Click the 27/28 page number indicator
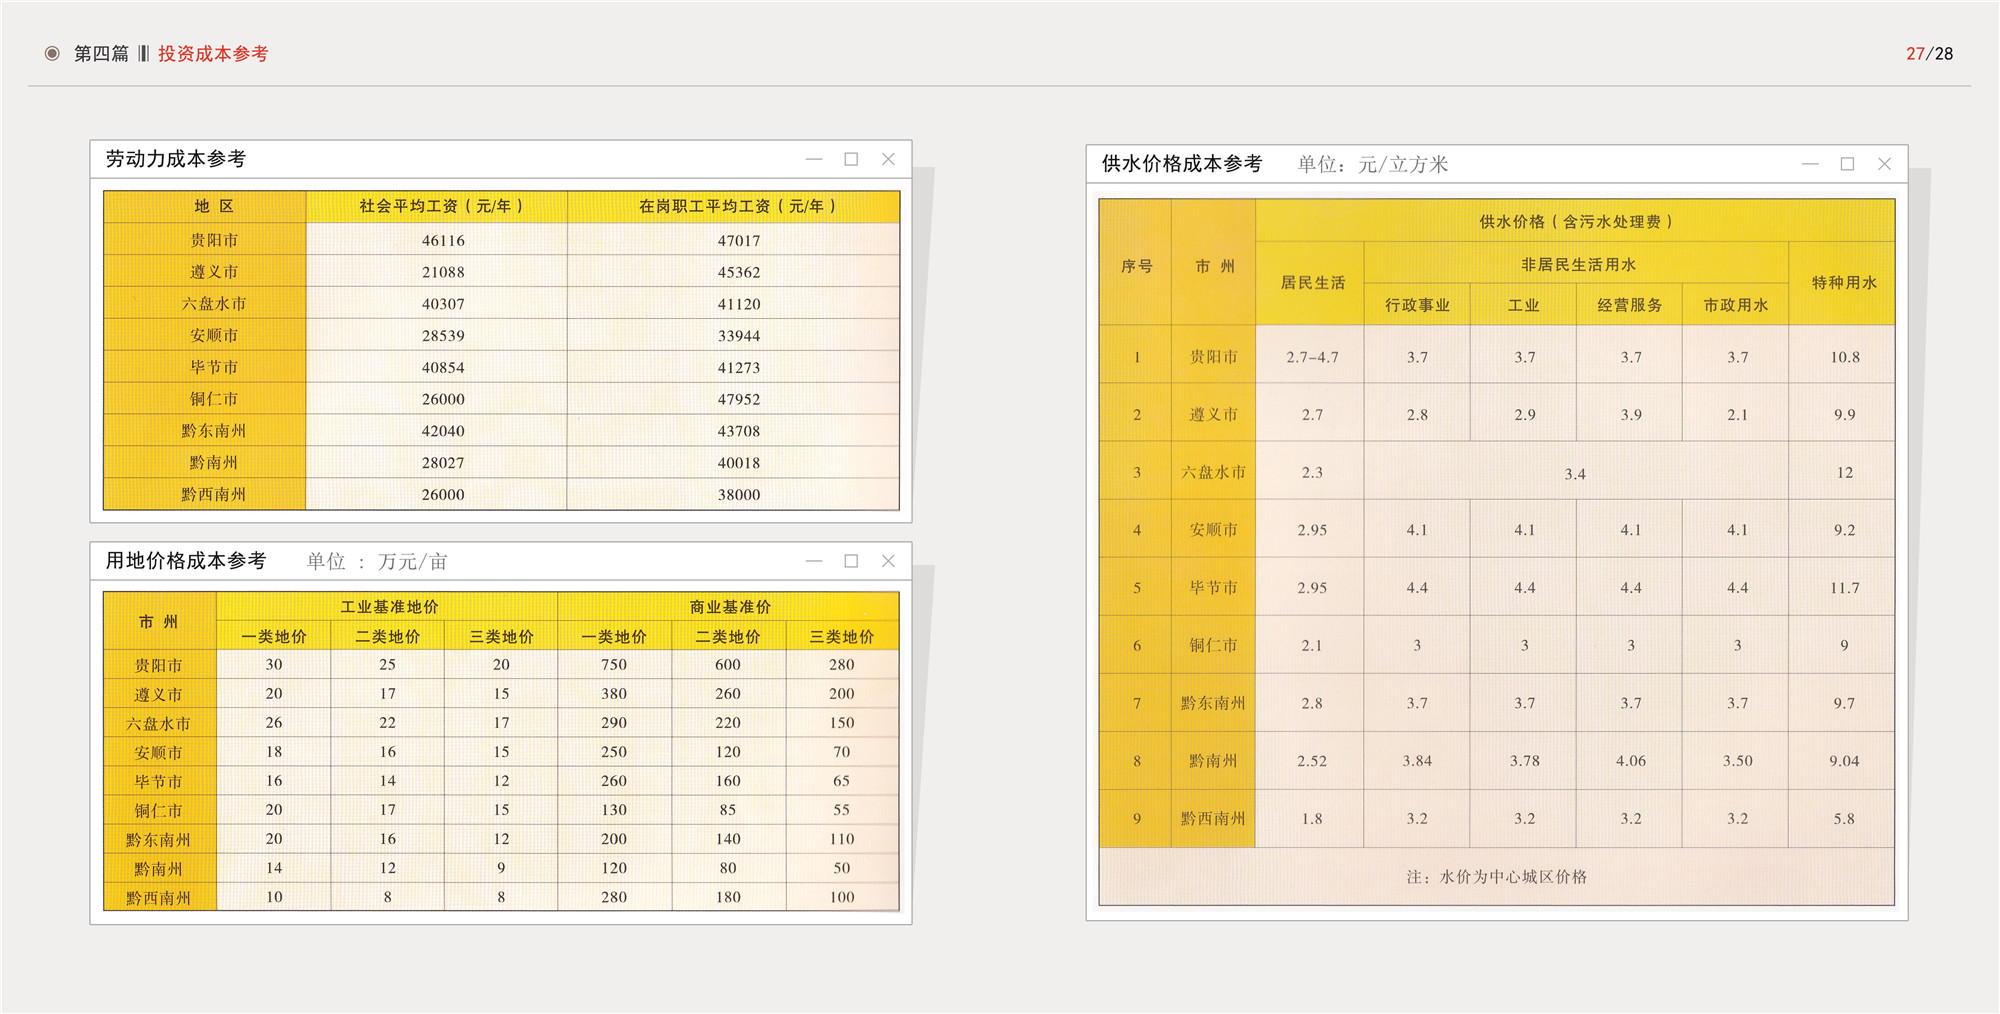 pyautogui.click(x=1929, y=54)
